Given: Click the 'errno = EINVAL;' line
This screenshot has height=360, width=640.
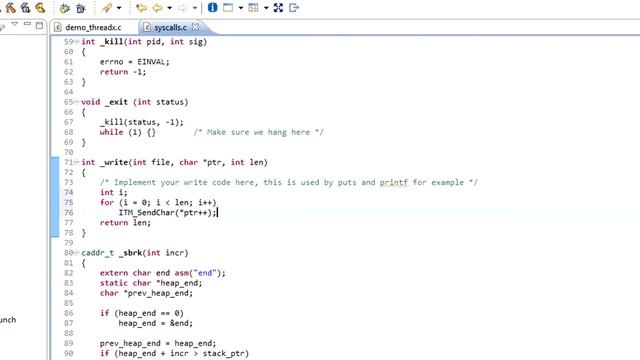Looking at the screenshot, I should click(x=135, y=62).
